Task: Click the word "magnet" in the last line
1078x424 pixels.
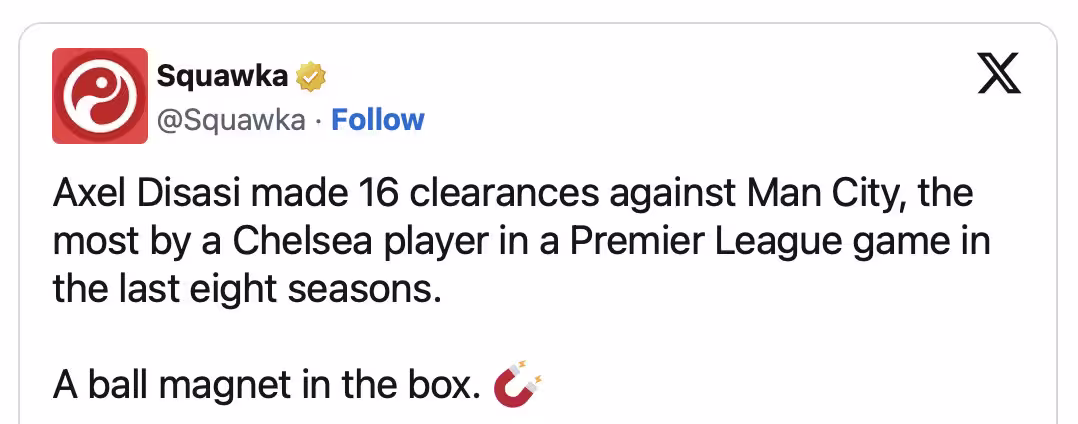Action: coord(224,385)
